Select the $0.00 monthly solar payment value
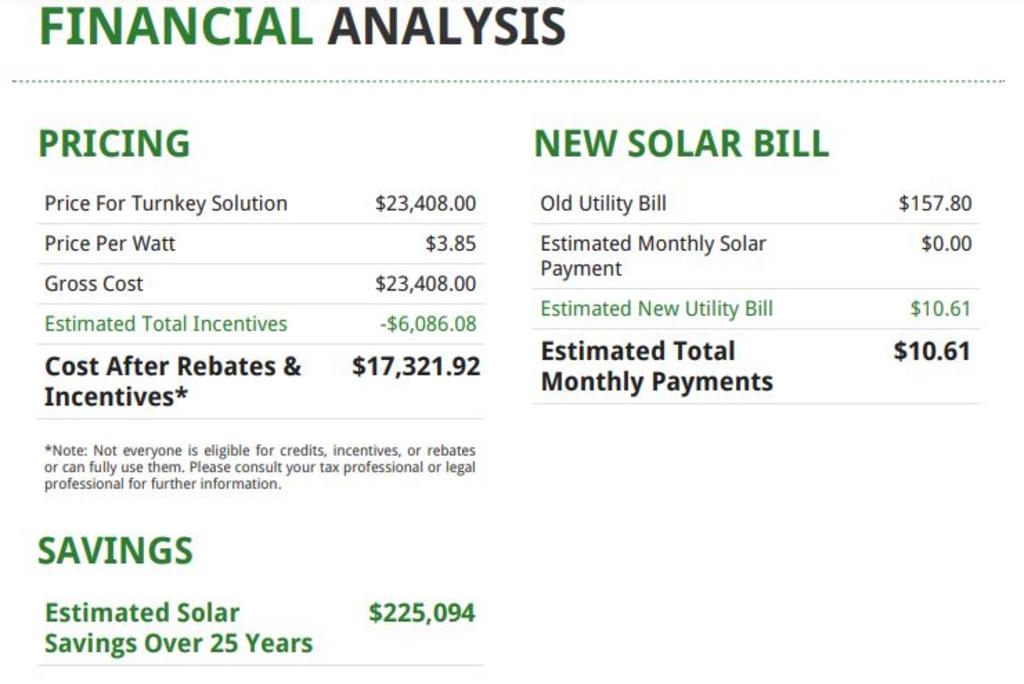 (946, 244)
